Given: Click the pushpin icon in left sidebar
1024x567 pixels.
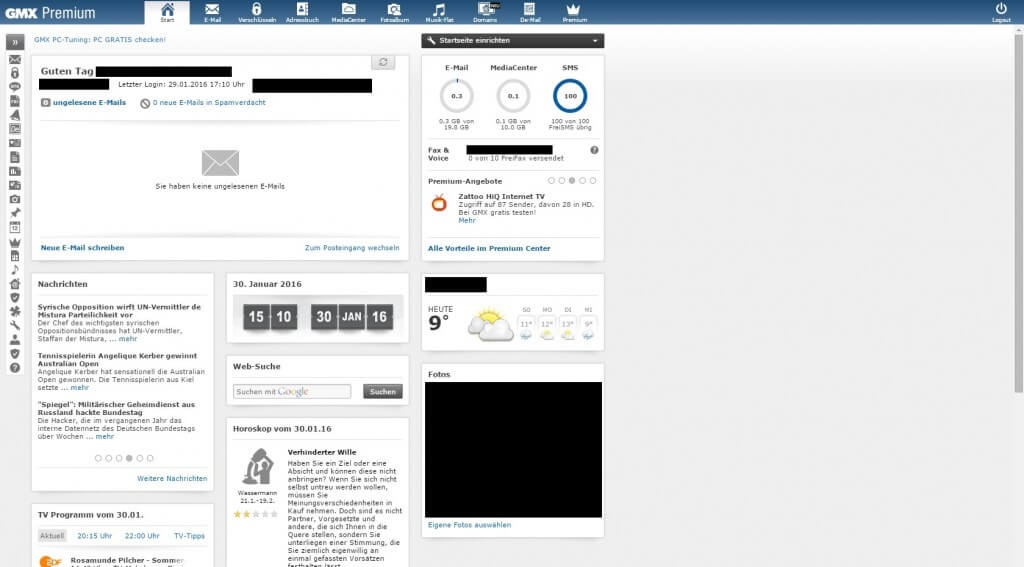Looking at the screenshot, I should (x=14, y=213).
